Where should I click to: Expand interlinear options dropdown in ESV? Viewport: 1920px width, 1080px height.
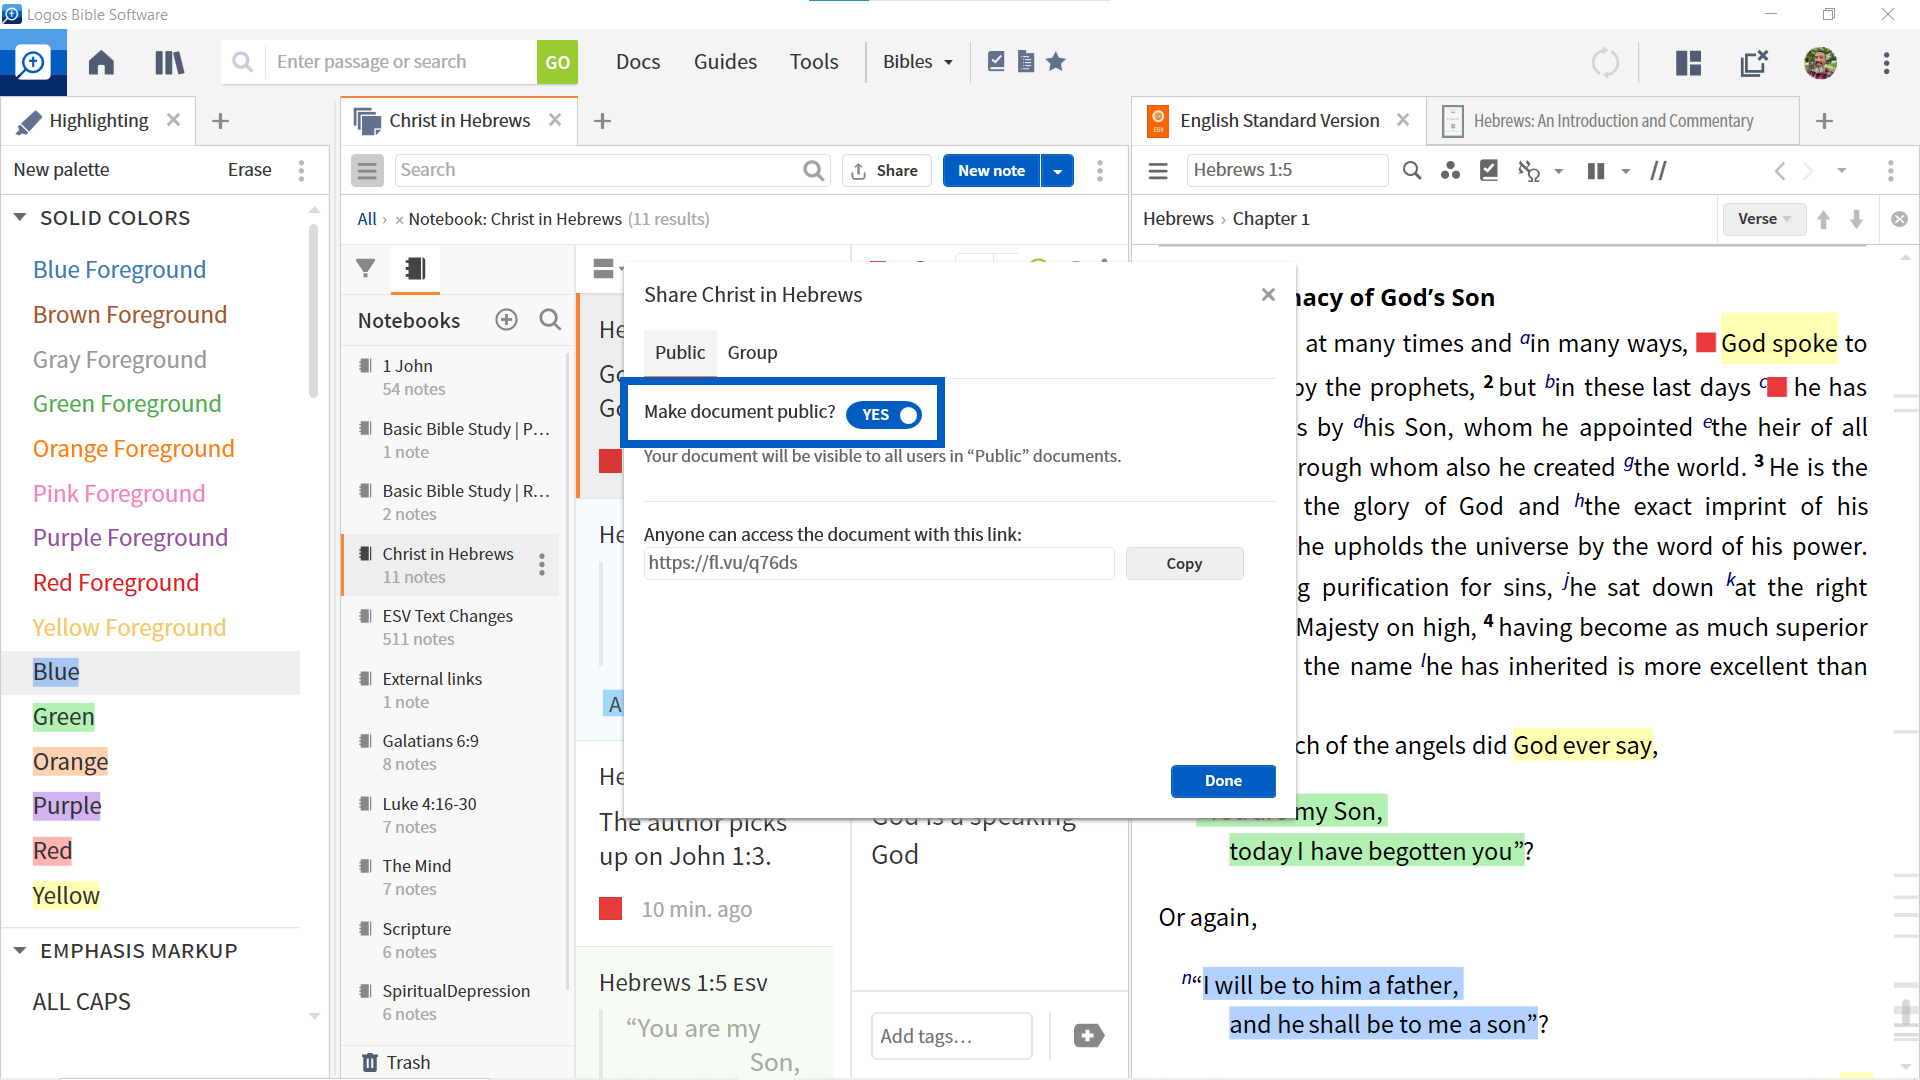pyautogui.click(x=1559, y=172)
